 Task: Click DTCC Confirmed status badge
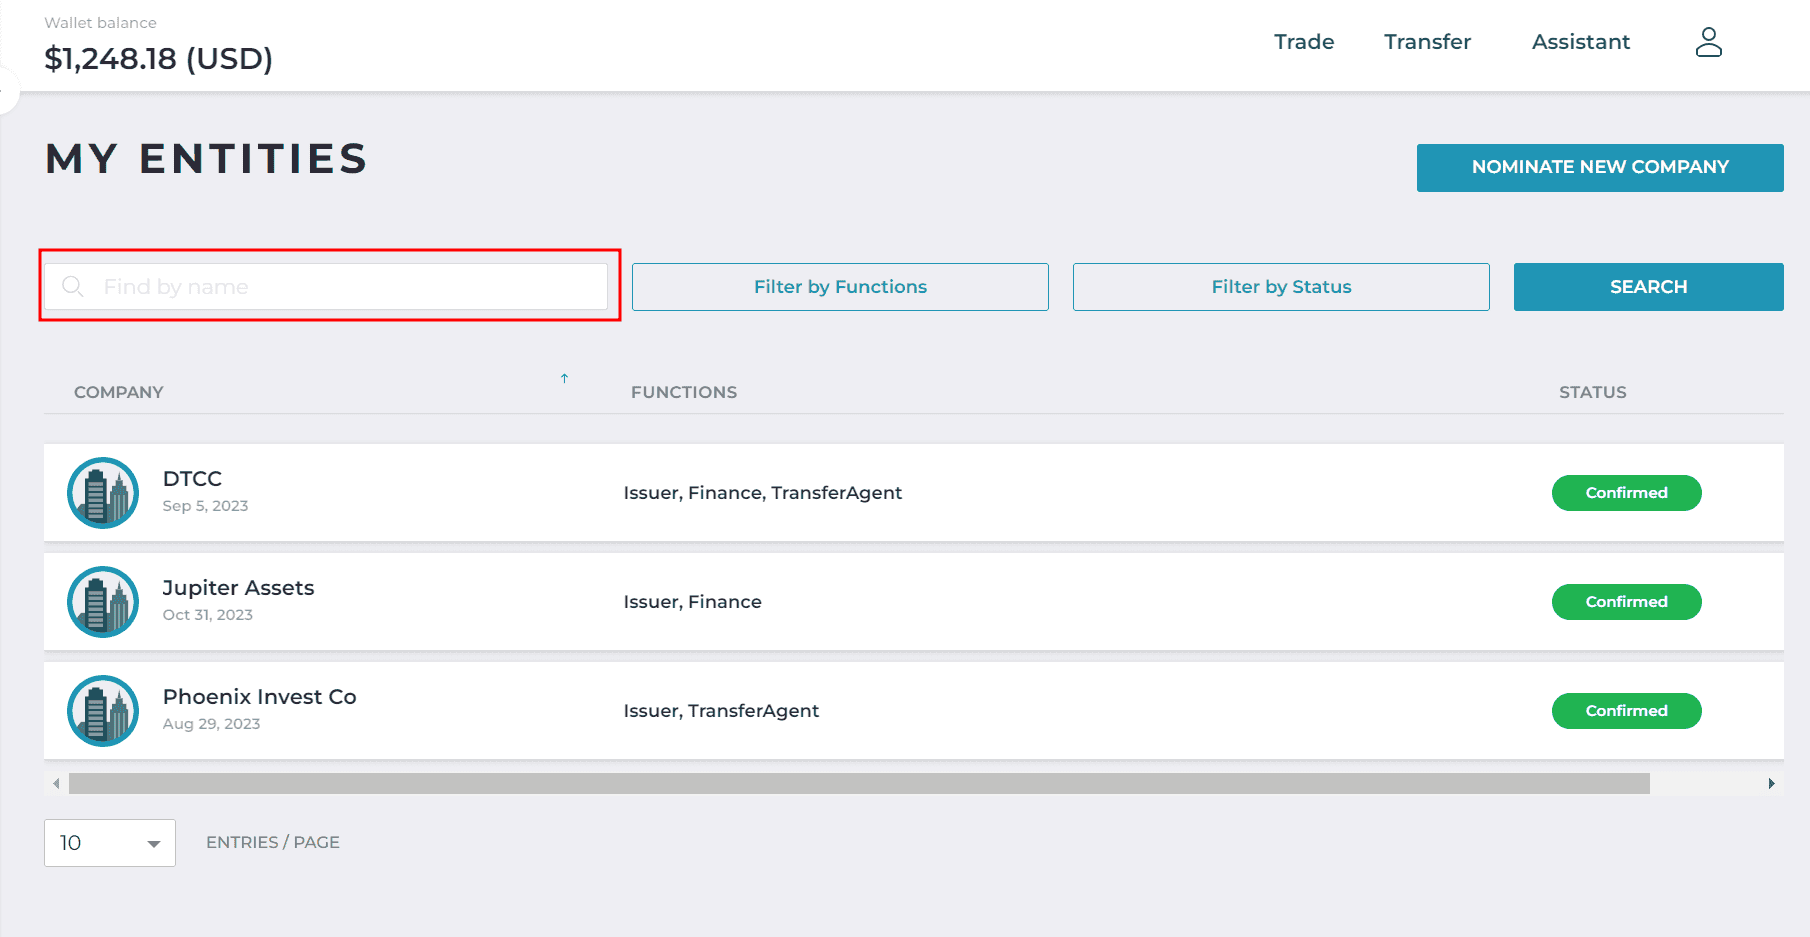click(1626, 493)
